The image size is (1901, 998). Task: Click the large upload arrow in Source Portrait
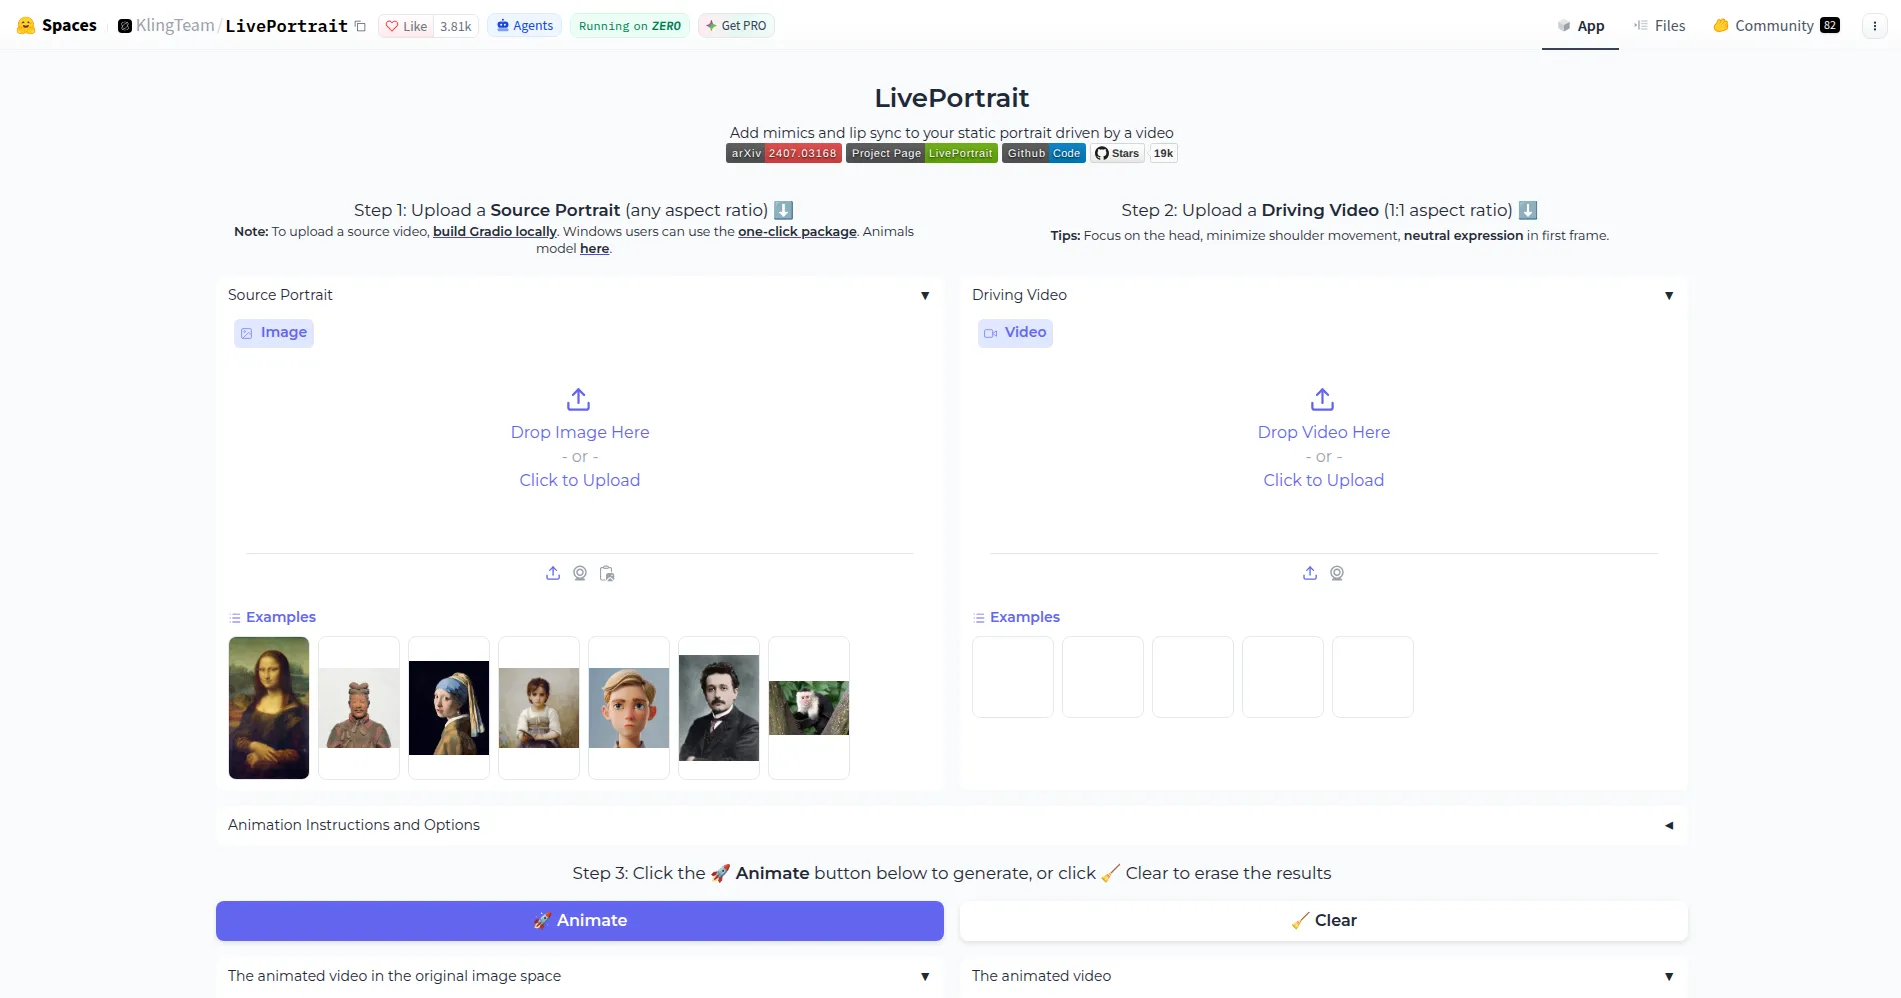(x=579, y=400)
